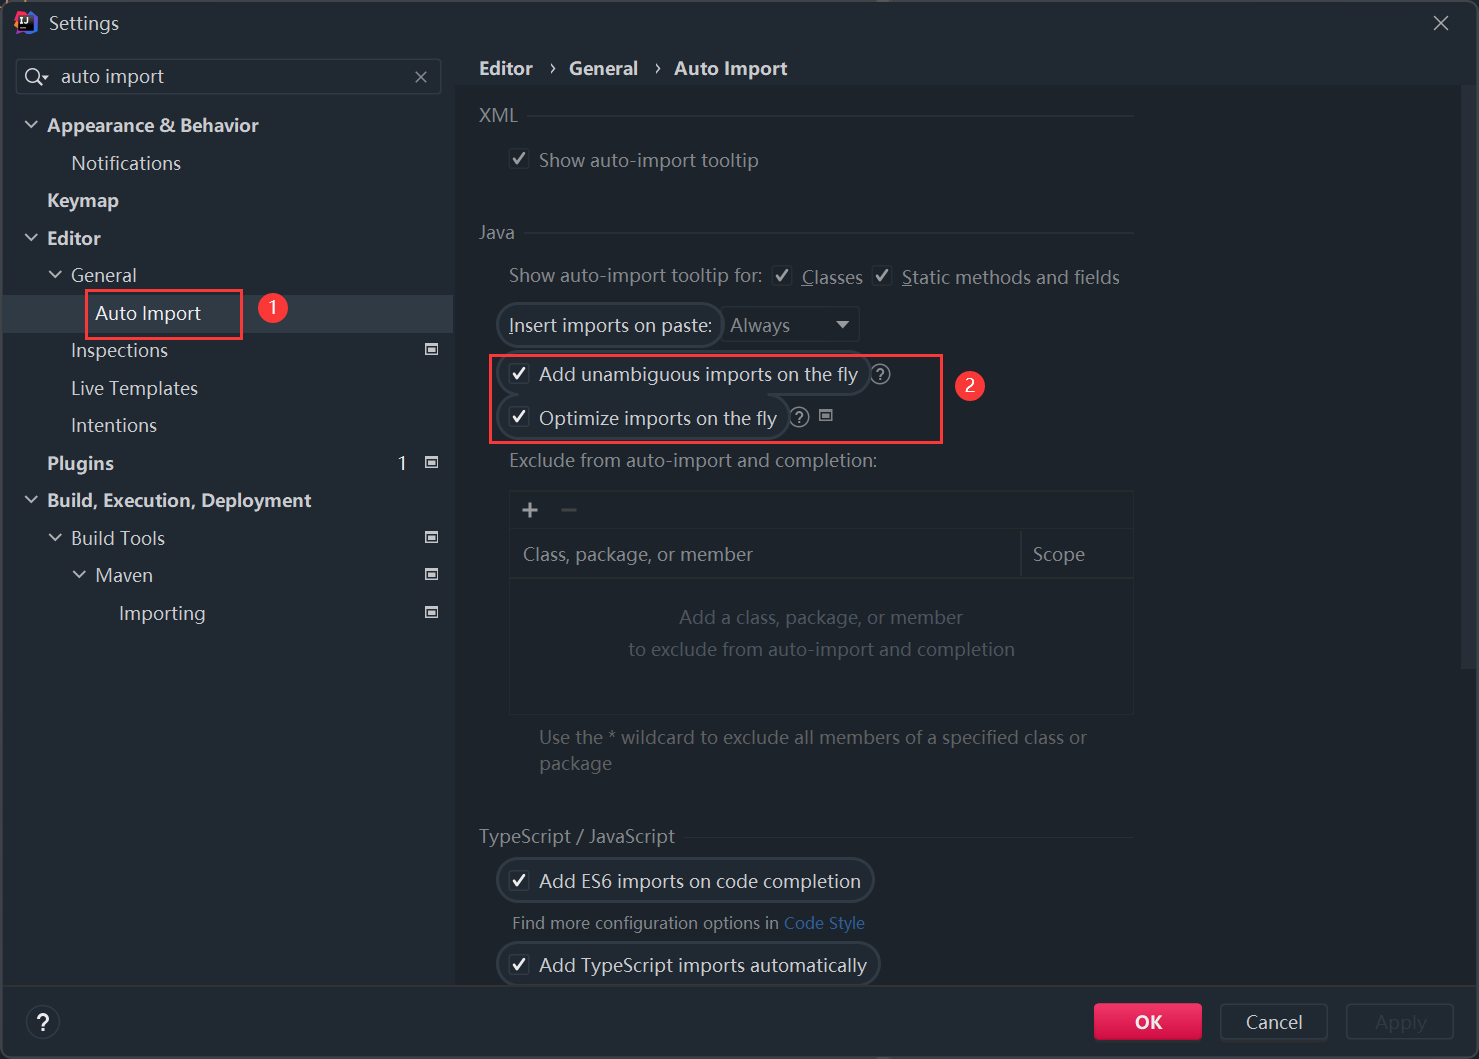1479x1059 pixels.
Task: Toggle Add ES6 imports on code completion
Action: coord(519,880)
